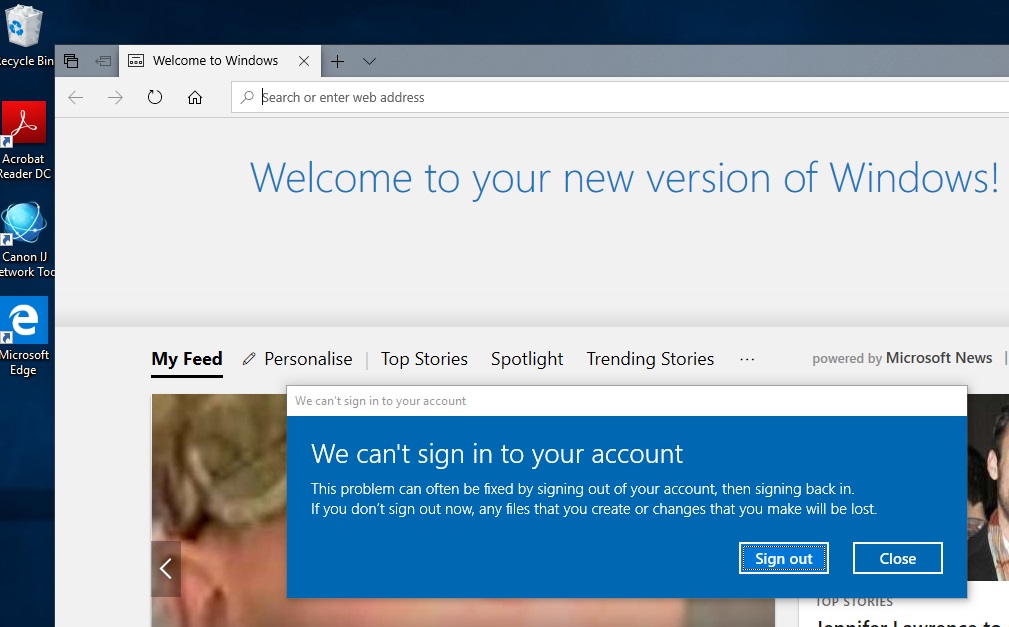Switch to Top Stories tab
Screen dimensions: 1009x627
coord(424,359)
